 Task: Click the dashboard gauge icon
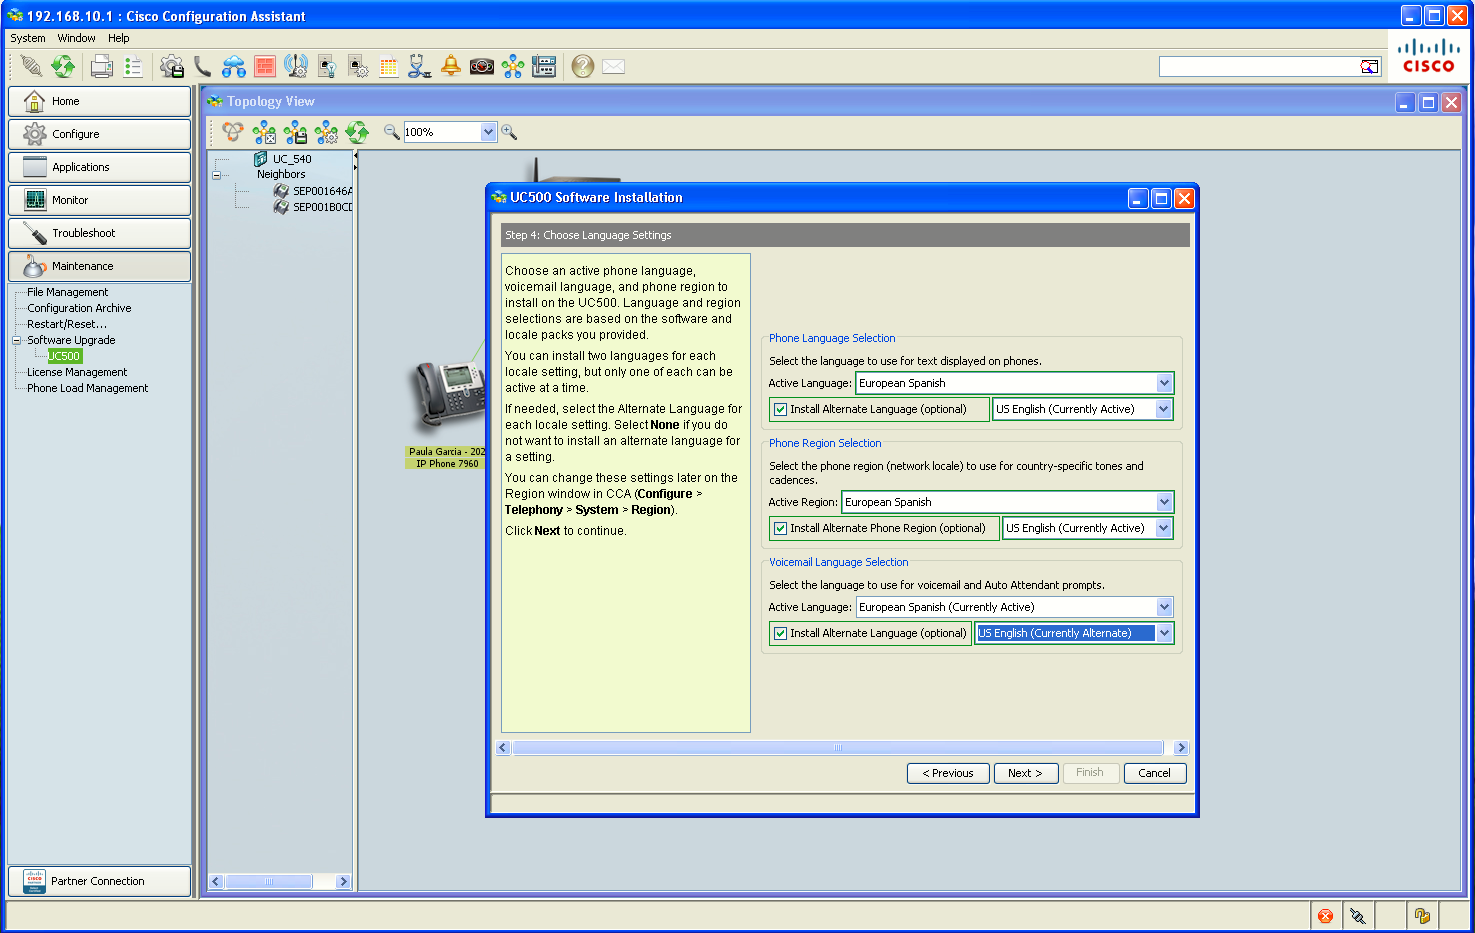click(x=482, y=66)
